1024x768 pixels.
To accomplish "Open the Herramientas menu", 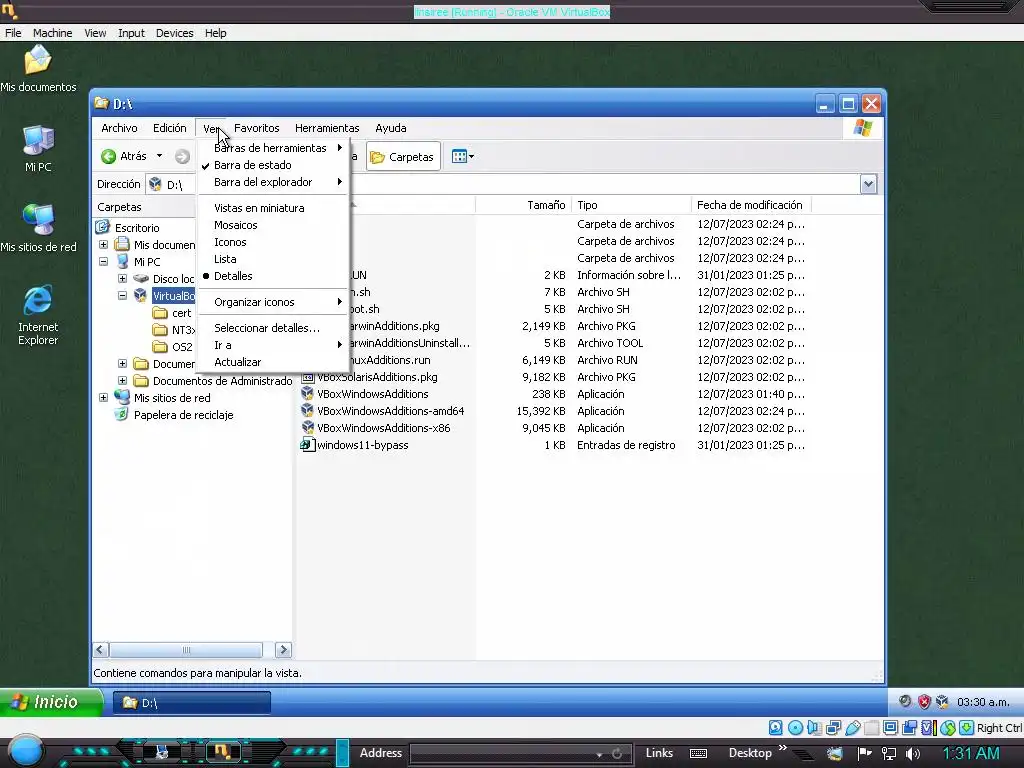I will tap(327, 128).
